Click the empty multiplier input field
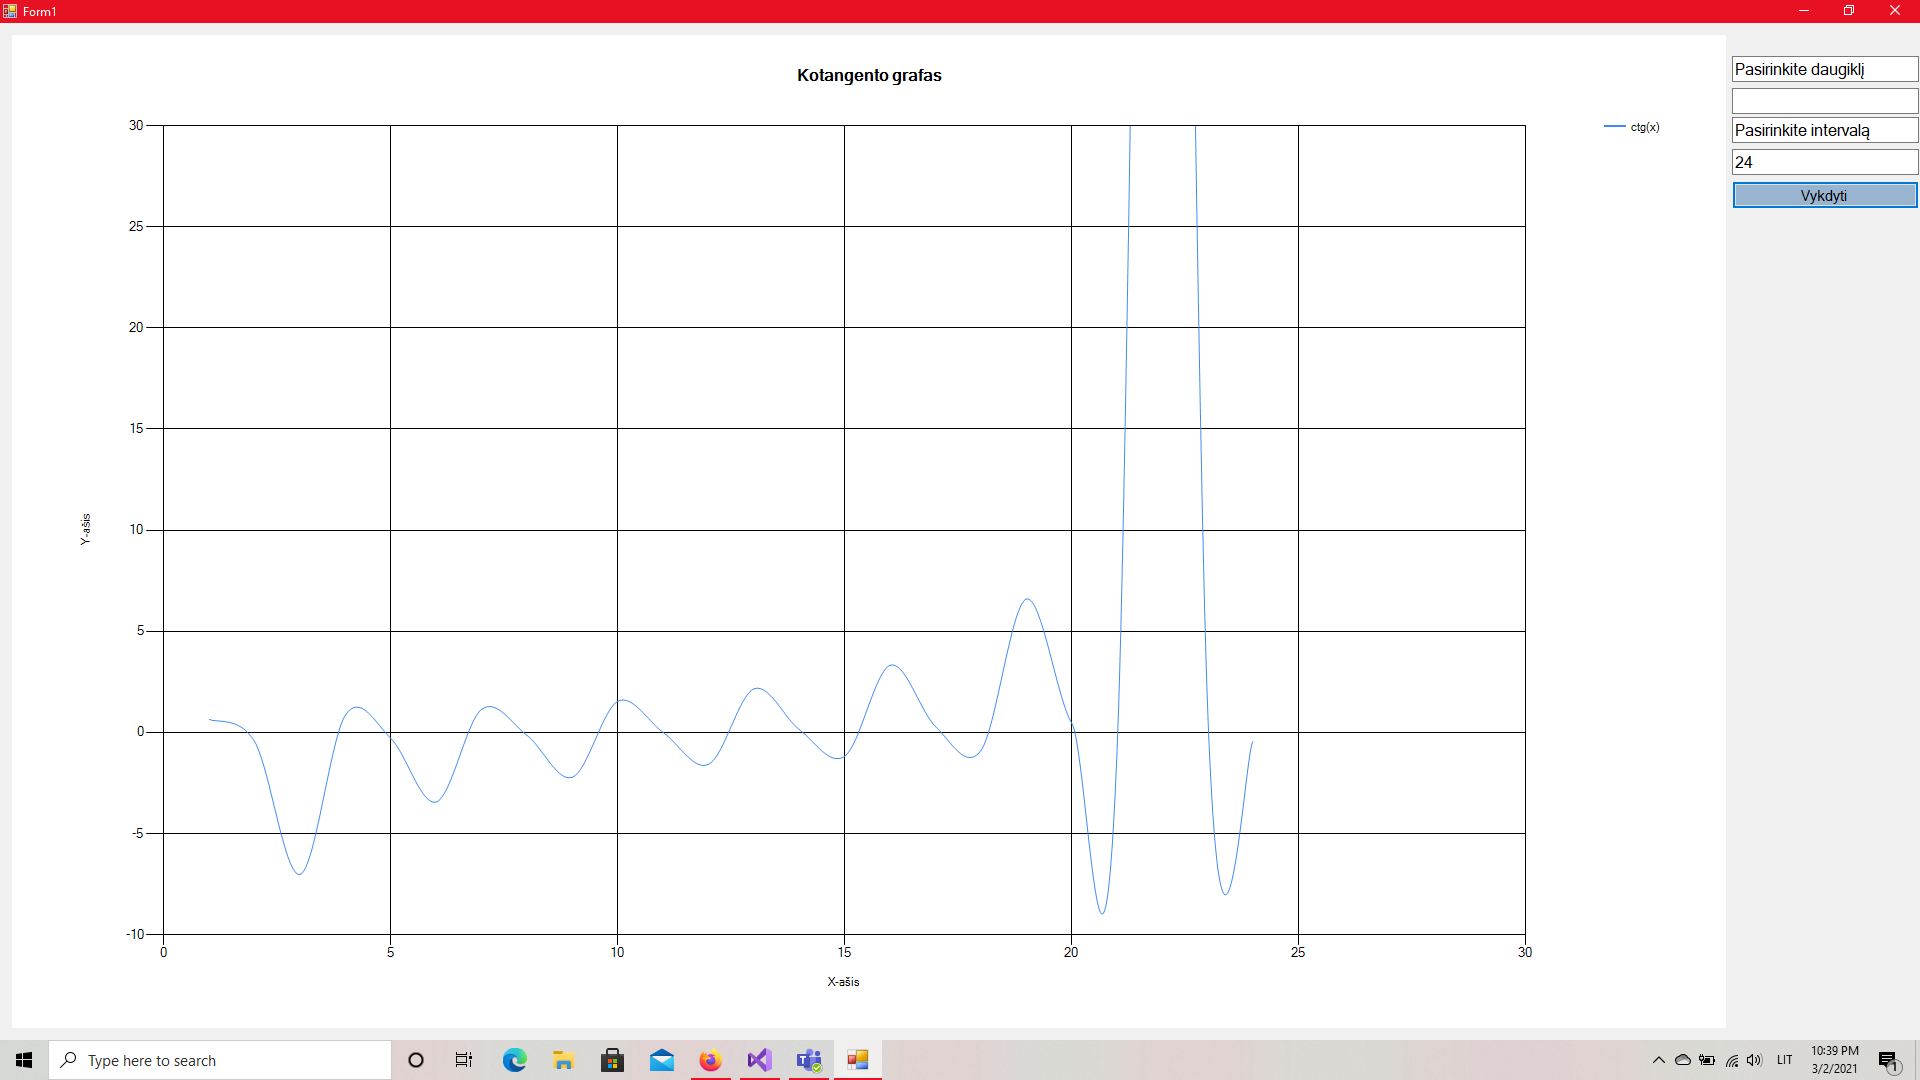Viewport: 1920px width, 1080px height. pos(1824,101)
